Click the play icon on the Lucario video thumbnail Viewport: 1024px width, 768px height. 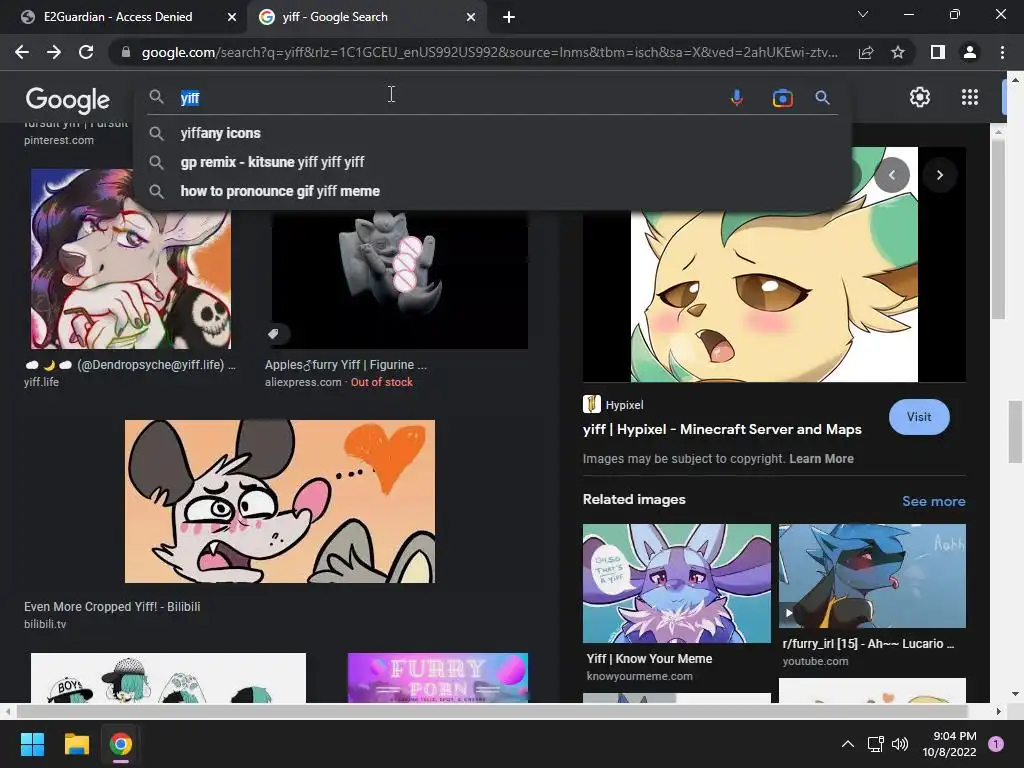tap(789, 613)
